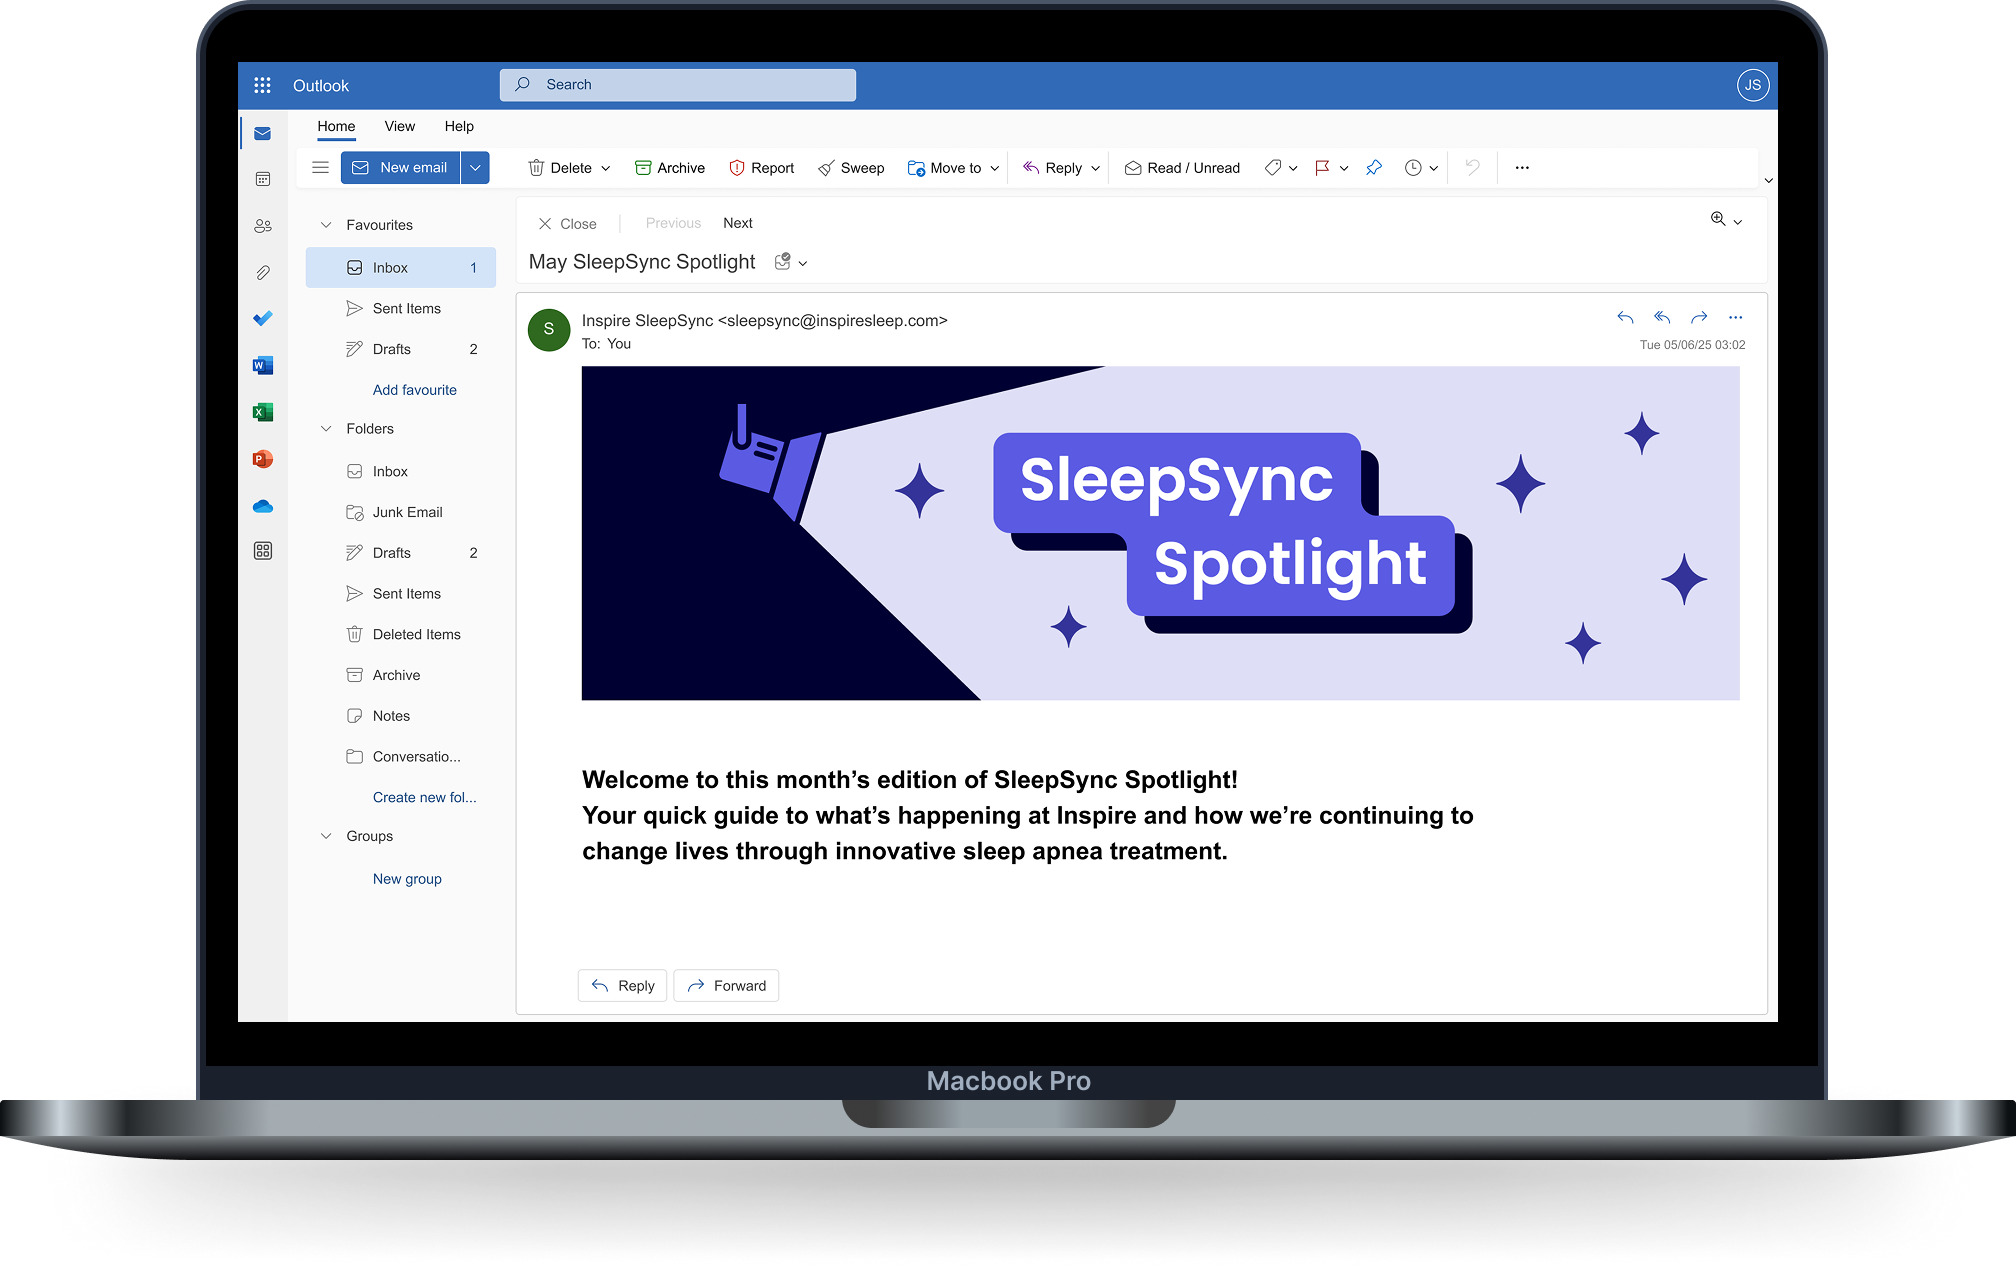Viewport: 2016px width, 1270px height.
Task: Launch the Excel app icon
Action: click(263, 412)
